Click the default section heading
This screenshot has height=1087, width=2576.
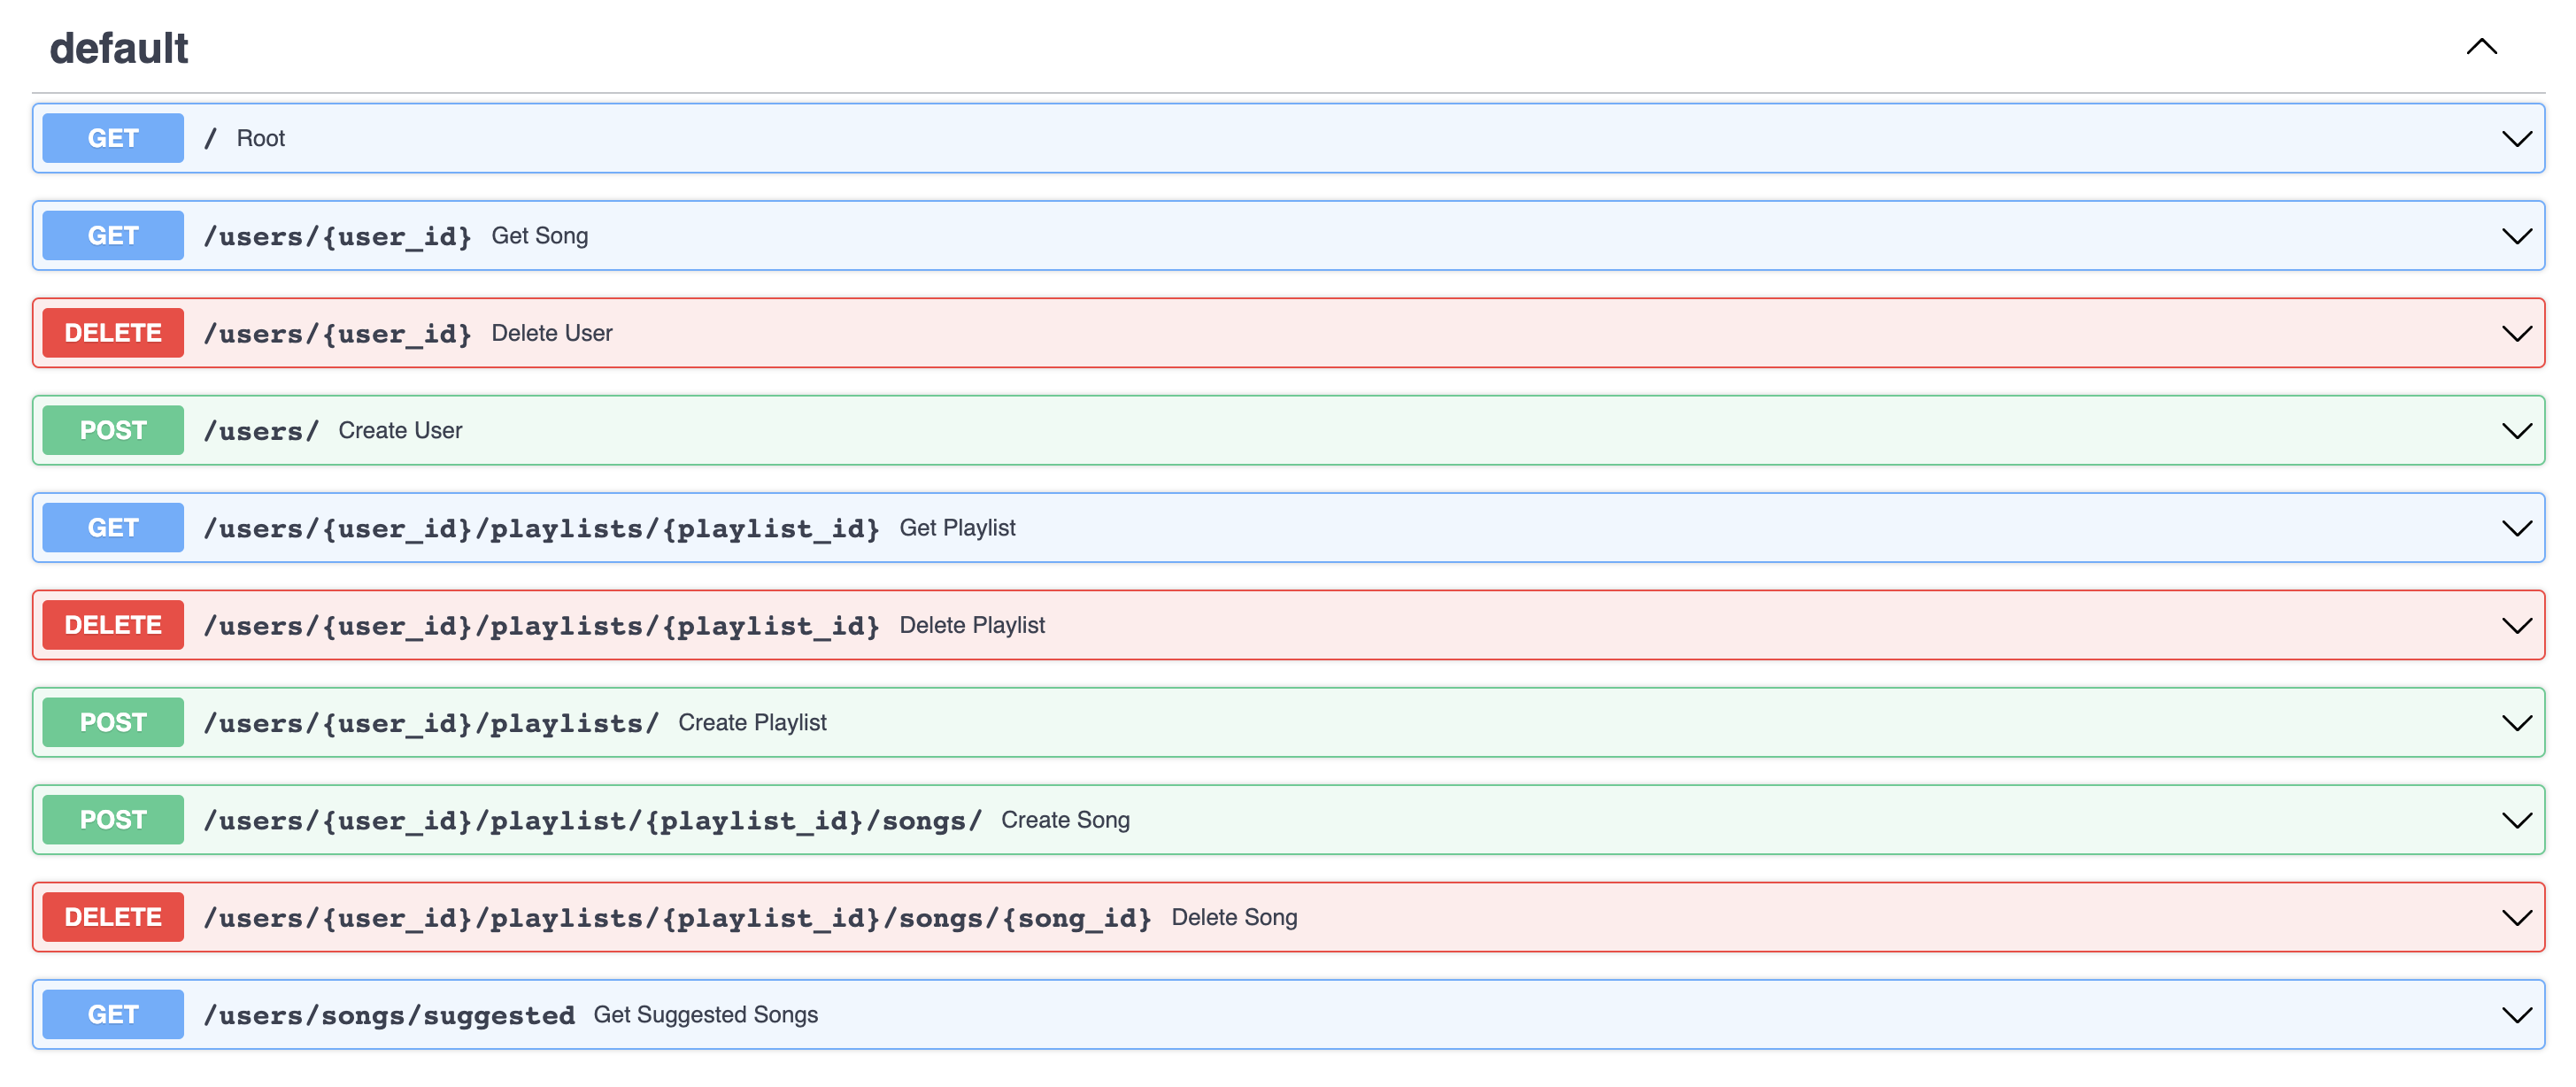(119, 48)
